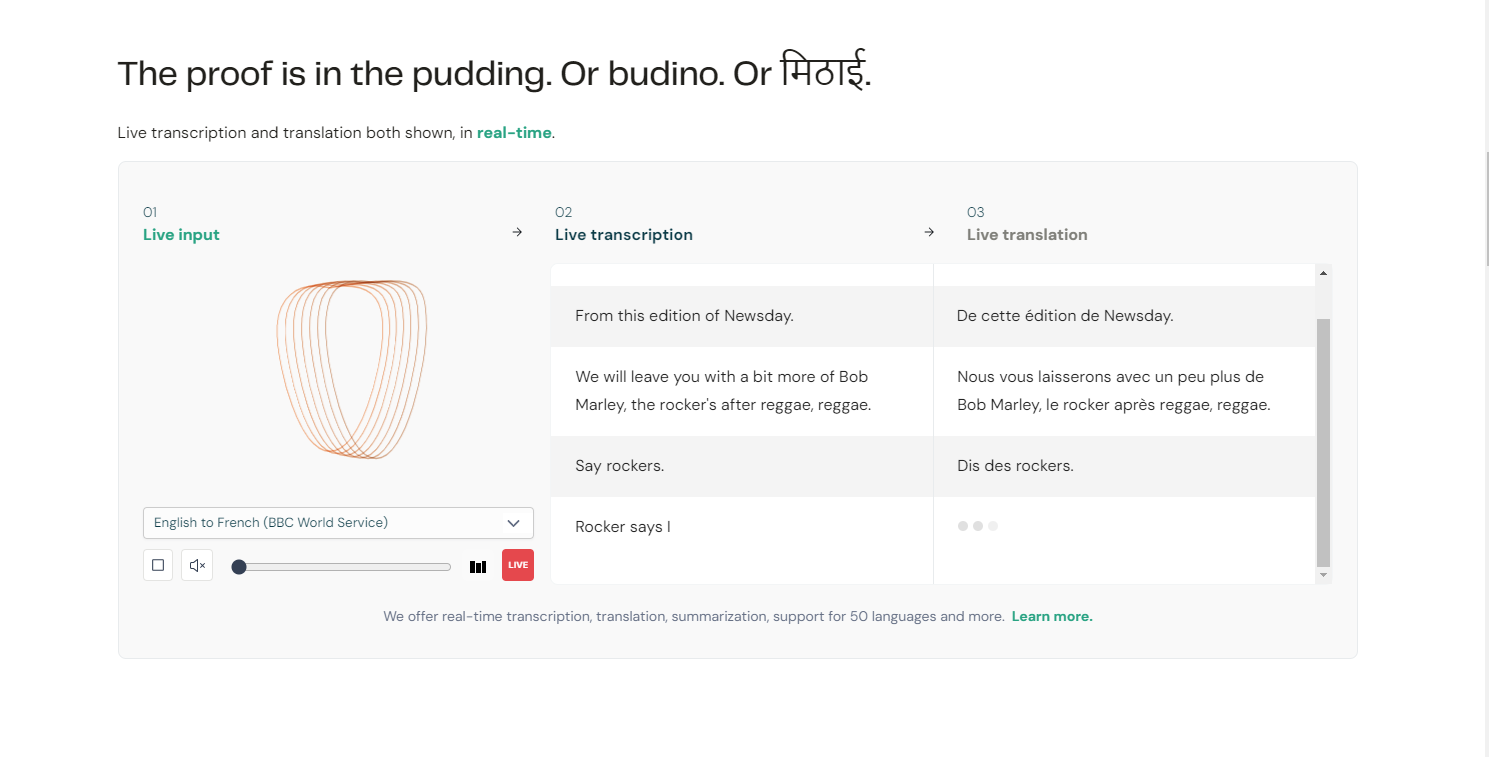Screen dimensions: 1489x757
Task: Click the red LIVE indicator button
Action: [518, 565]
